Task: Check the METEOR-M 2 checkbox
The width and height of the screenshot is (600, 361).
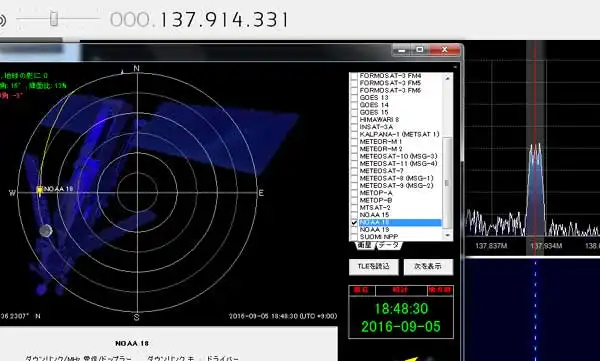Action: [x=354, y=149]
